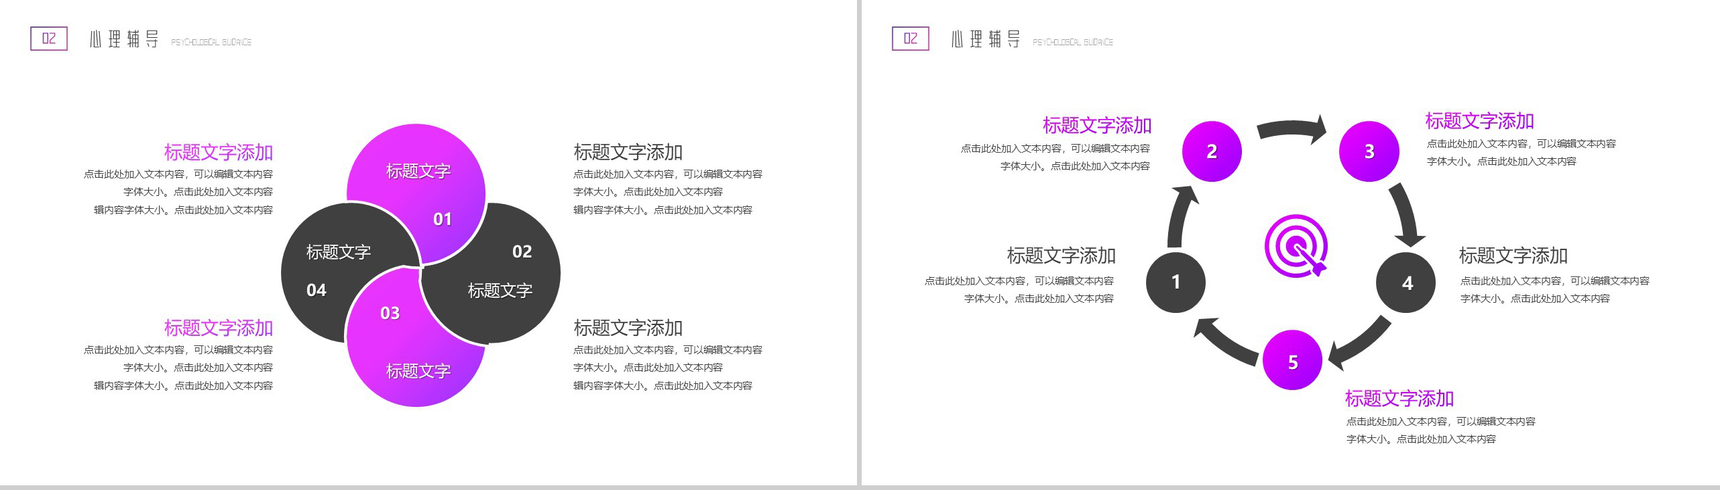This screenshot has height=490, width=1720.
Task: Select 心理辅导 title on left slide
Action: pos(124,39)
